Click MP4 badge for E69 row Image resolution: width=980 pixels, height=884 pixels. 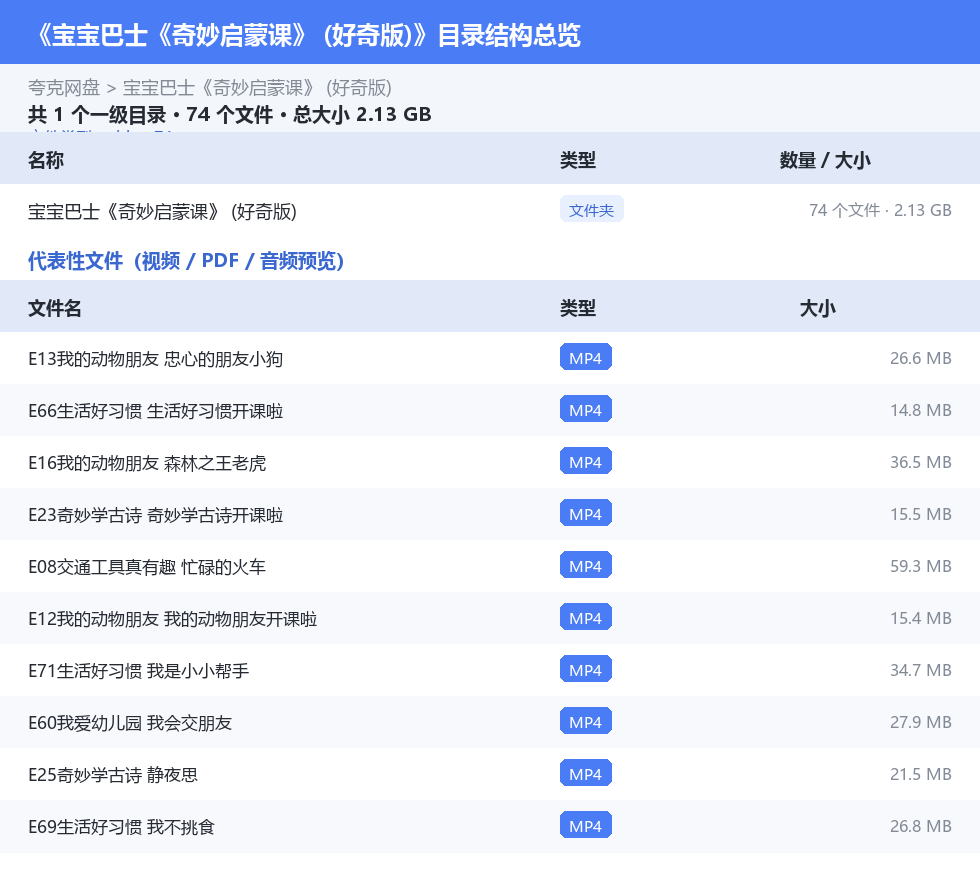coord(586,825)
